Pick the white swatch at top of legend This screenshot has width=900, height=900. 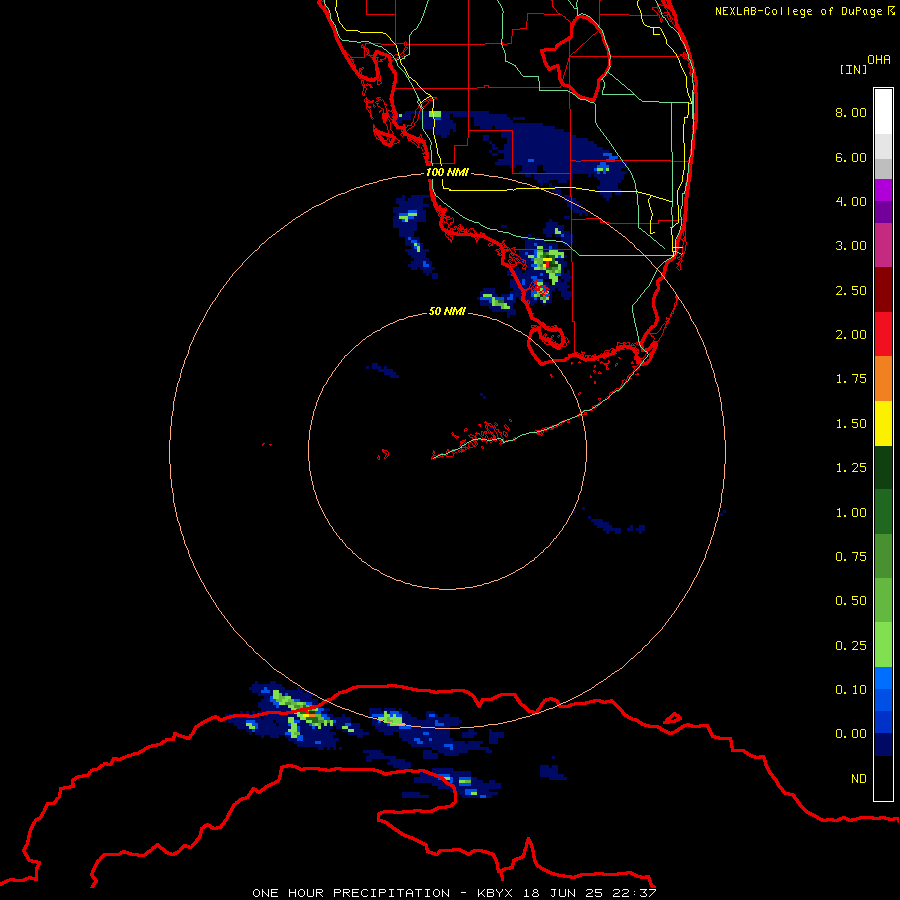tap(883, 112)
